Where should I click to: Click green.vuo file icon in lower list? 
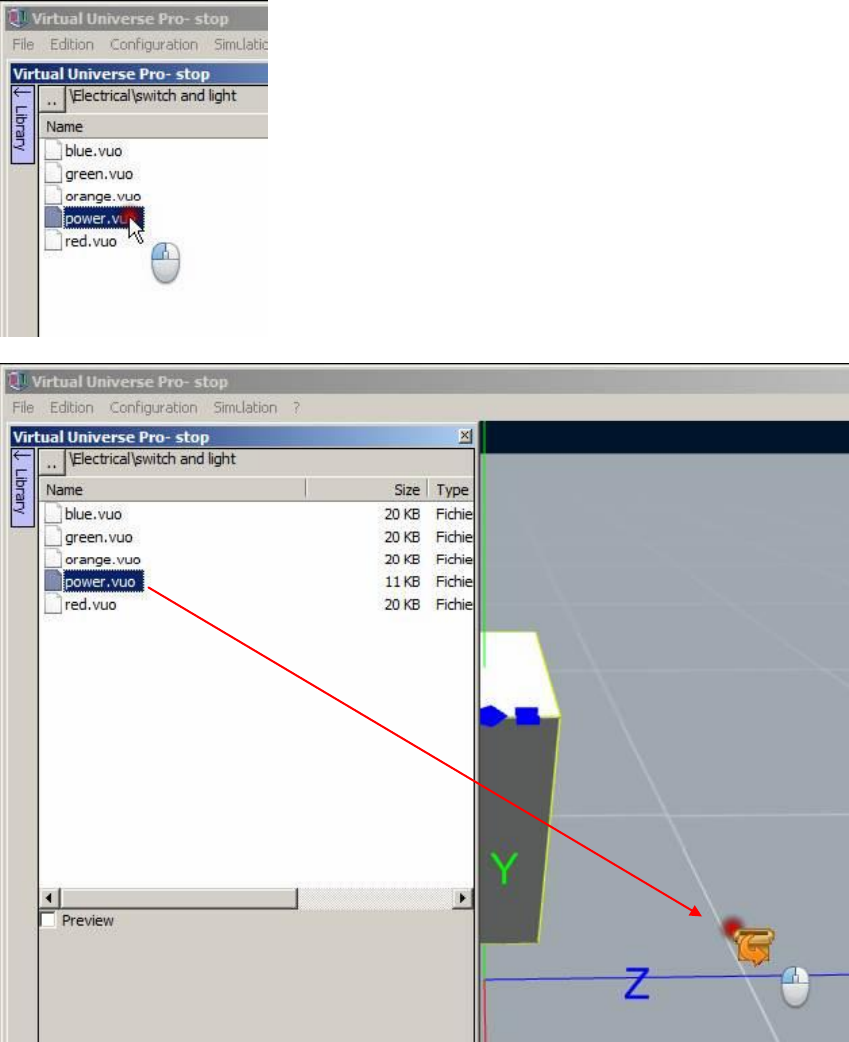tap(53, 536)
